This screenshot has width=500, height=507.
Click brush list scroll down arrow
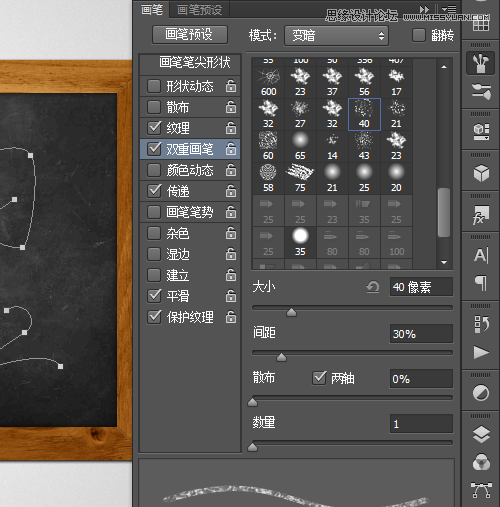[444, 263]
